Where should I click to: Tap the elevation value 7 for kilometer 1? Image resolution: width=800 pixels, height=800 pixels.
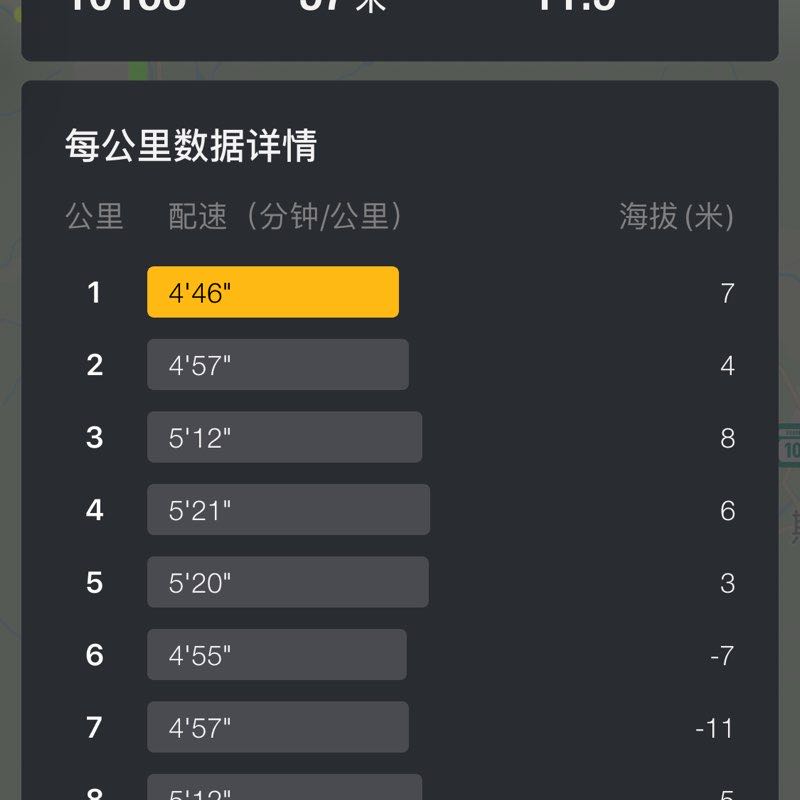tap(727, 293)
